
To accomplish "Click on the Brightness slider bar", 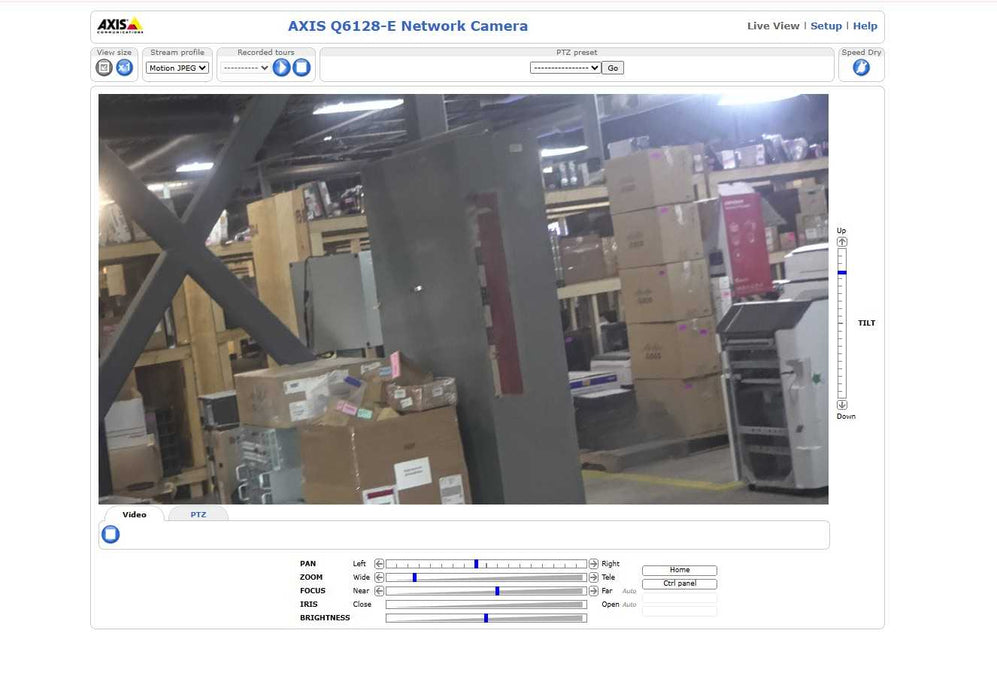I will (485, 618).
